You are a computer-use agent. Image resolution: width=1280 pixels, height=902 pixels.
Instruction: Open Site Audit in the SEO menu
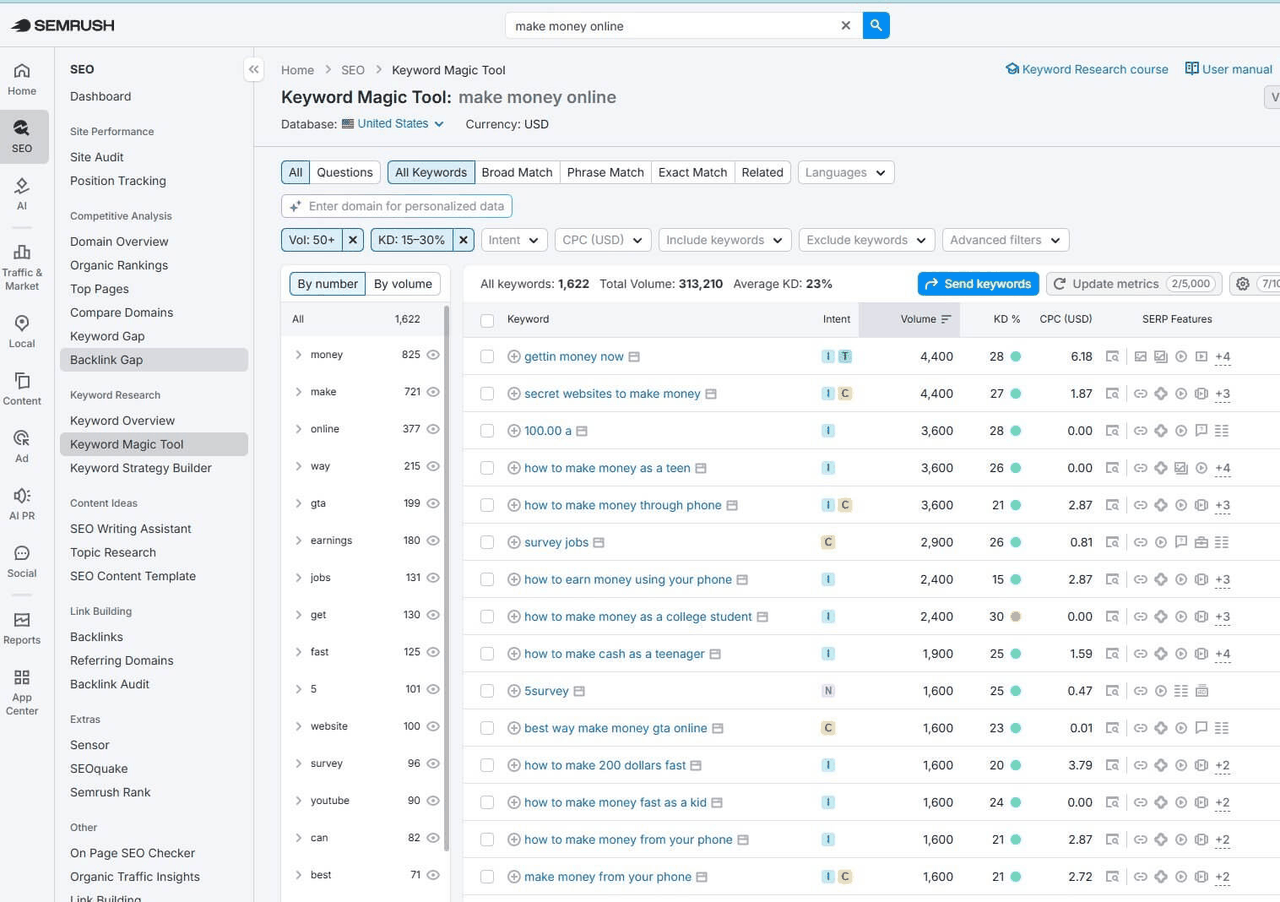pyautogui.click(x=97, y=157)
